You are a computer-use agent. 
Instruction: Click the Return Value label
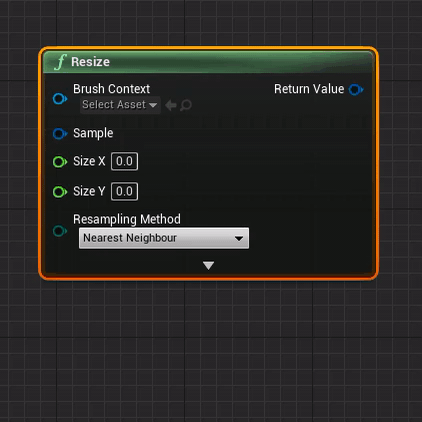pos(309,89)
